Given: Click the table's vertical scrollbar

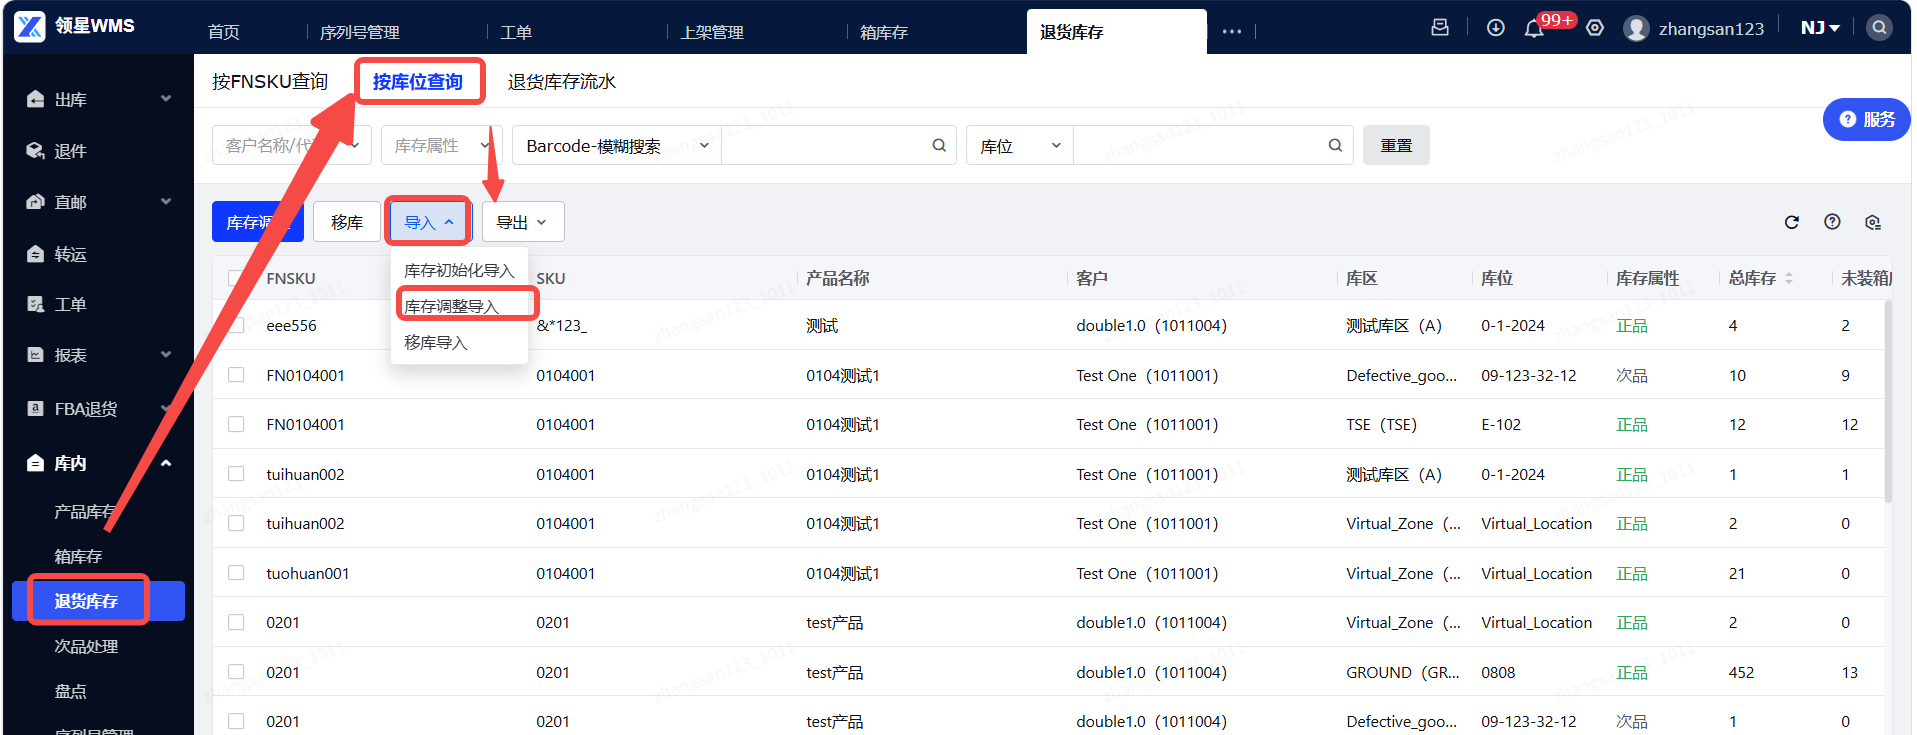Looking at the screenshot, I should (x=1888, y=400).
